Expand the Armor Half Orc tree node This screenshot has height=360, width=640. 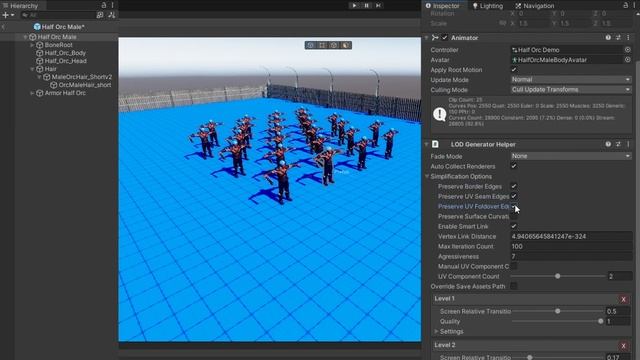coord(32,93)
